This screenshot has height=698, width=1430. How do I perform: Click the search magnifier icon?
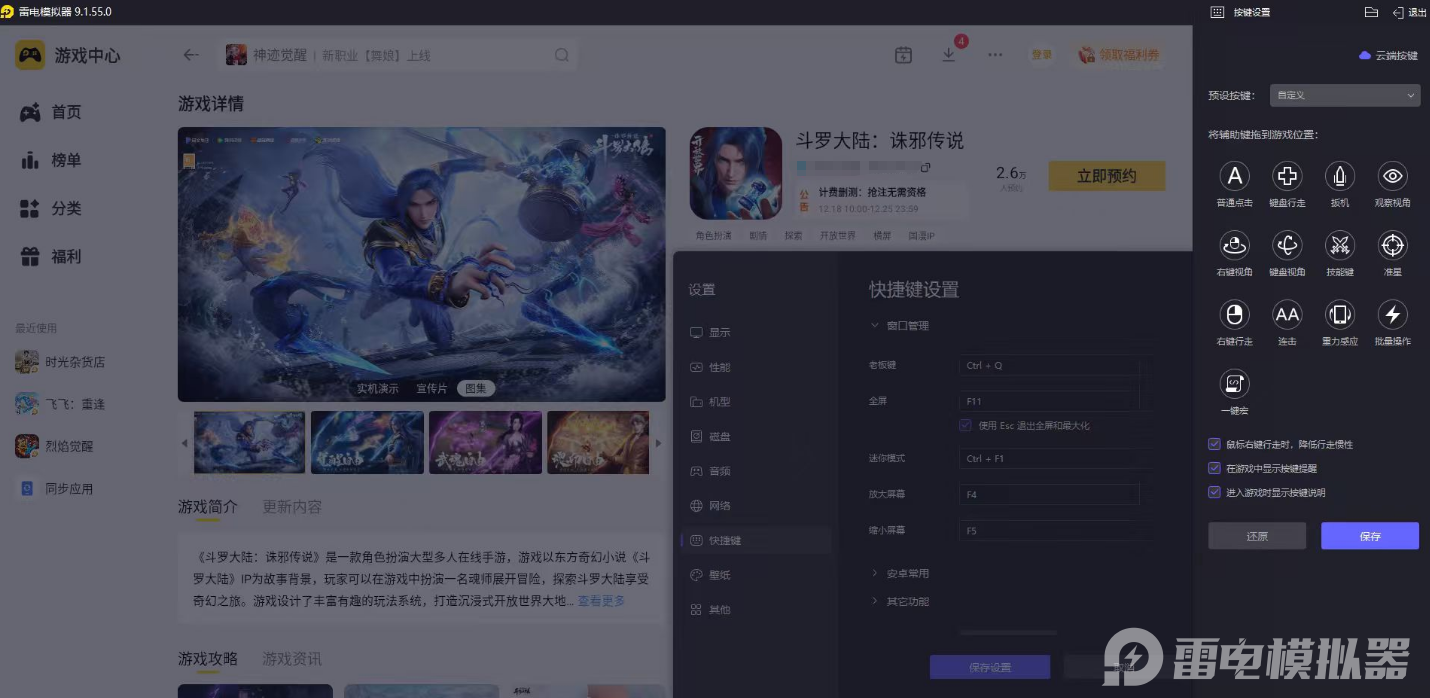[x=562, y=55]
